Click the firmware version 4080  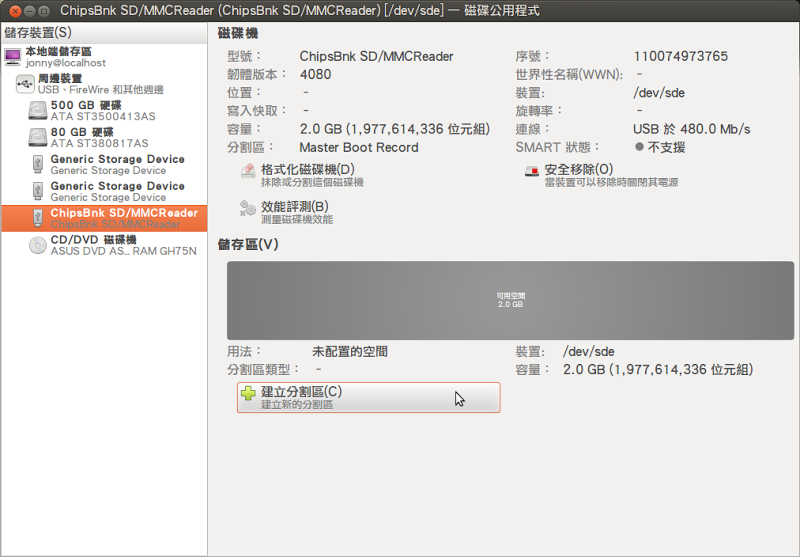[x=315, y=74]
